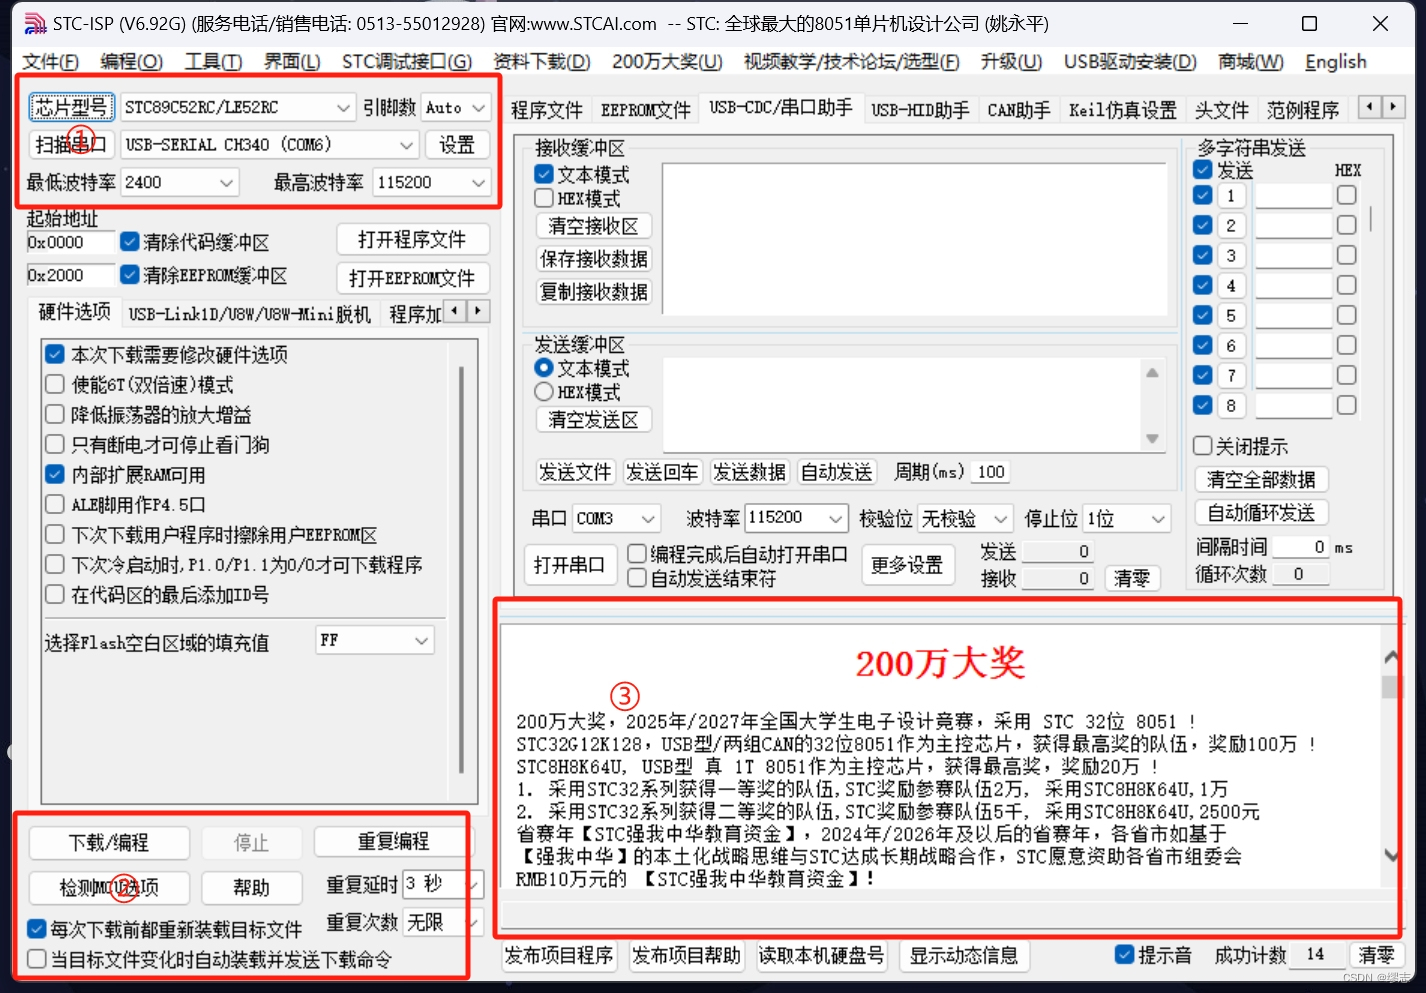Switch to USB-HID助手 tab
The width and height of the screenshot is (1426, 993).
[920, 110]
